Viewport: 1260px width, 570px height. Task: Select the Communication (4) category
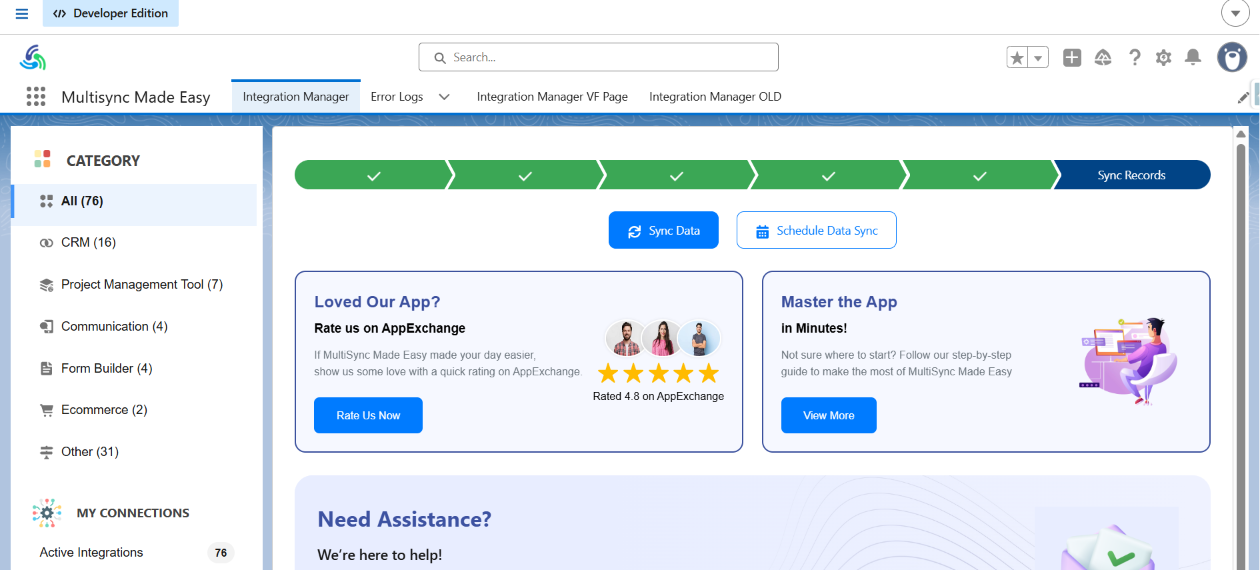[x=134, y=327]
